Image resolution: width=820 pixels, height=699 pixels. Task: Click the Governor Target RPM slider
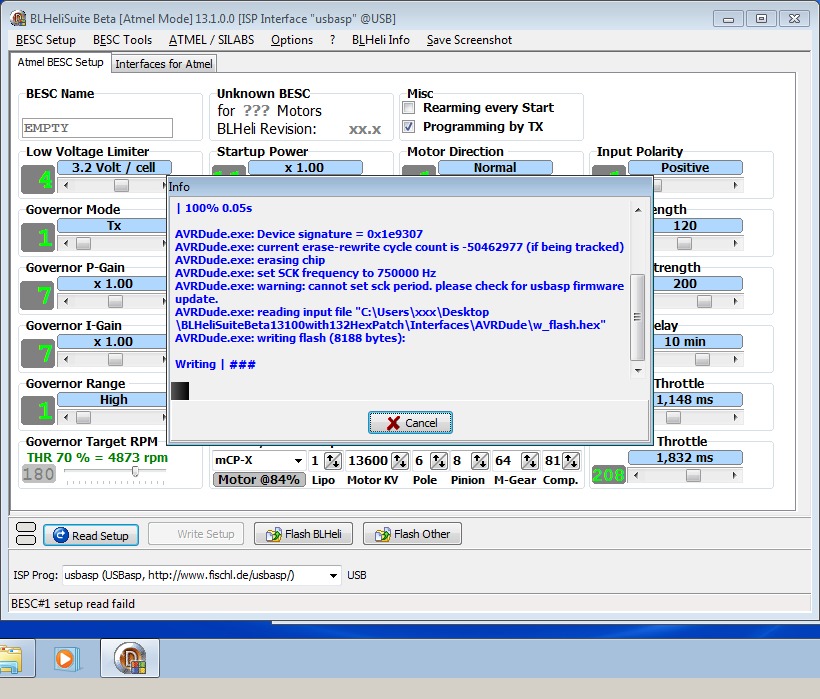135,472
